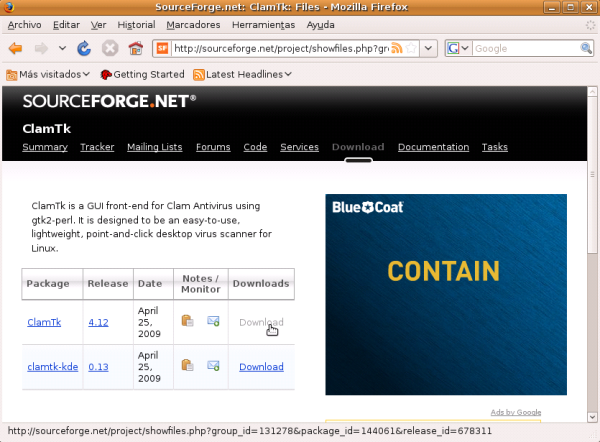Open the back/forward history dropdown arrow
Image resolution: width=600 pixels, height=442 pixels.
(62, 48)
